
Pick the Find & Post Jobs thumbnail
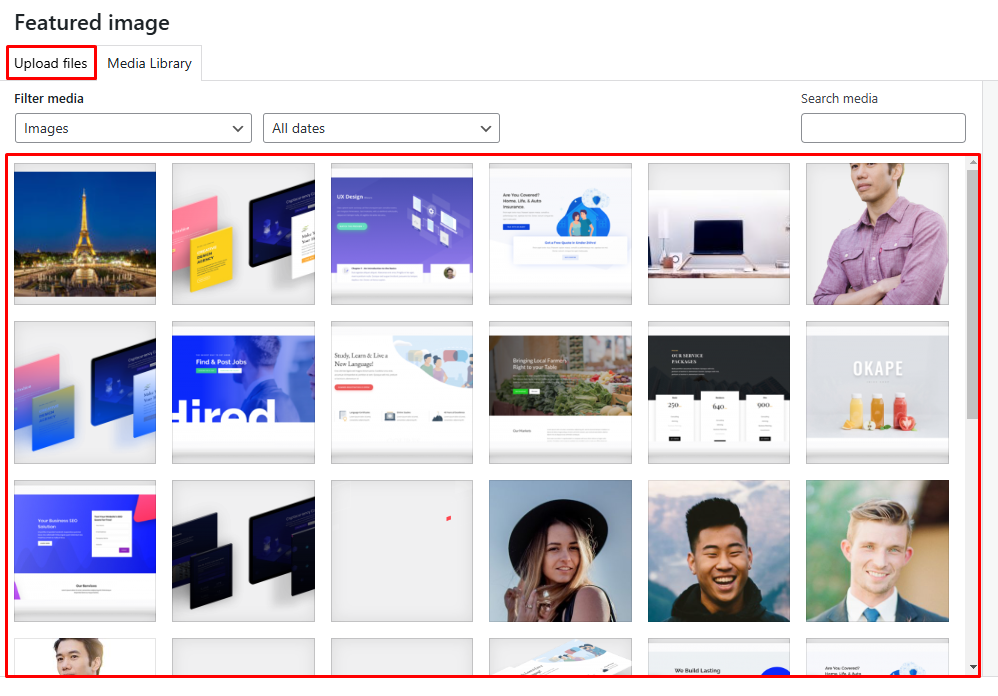(x=243, y=392)
